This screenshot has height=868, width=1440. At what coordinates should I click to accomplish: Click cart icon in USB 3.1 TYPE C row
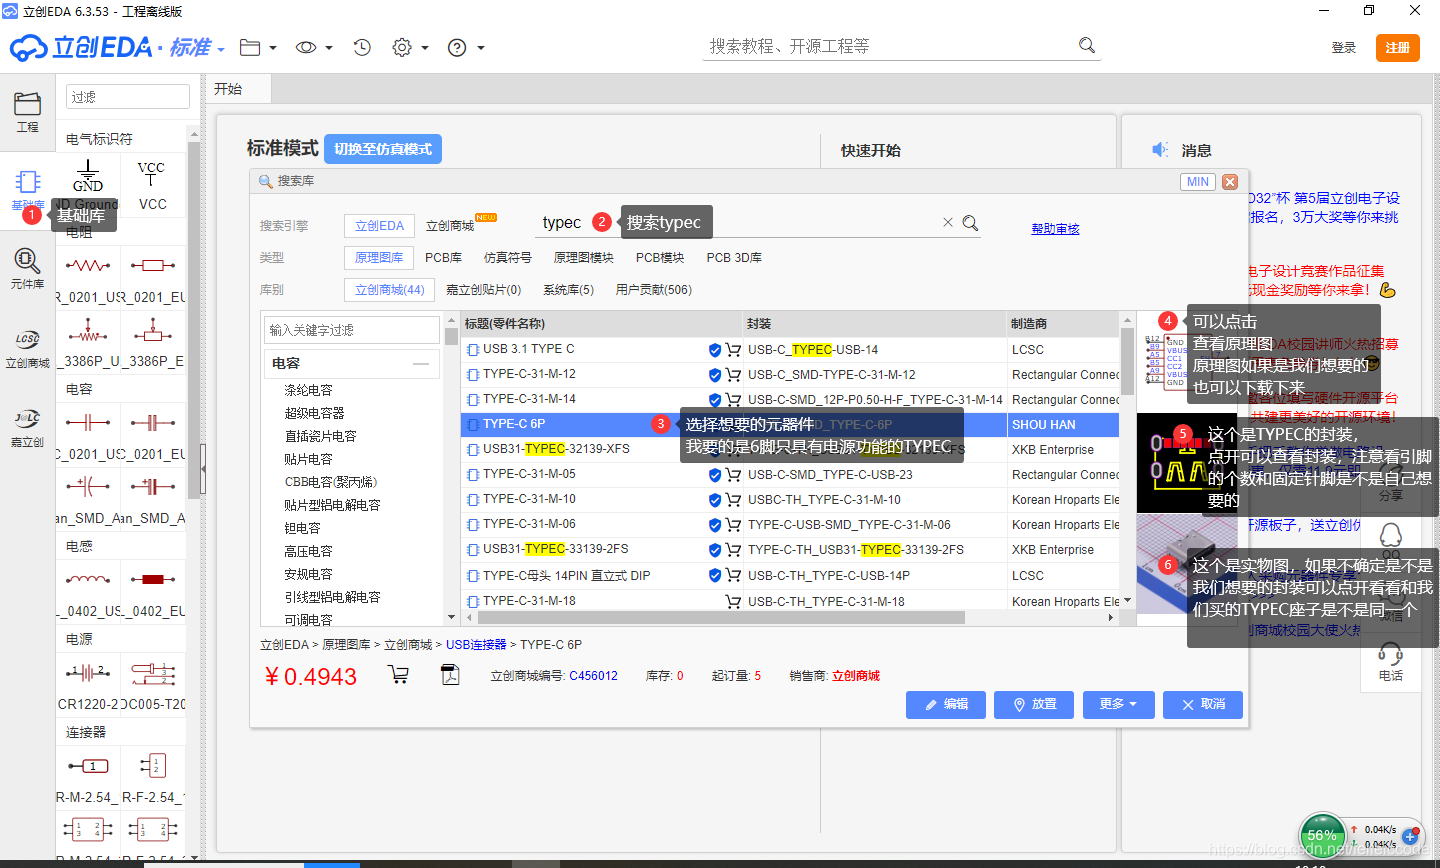733,350
